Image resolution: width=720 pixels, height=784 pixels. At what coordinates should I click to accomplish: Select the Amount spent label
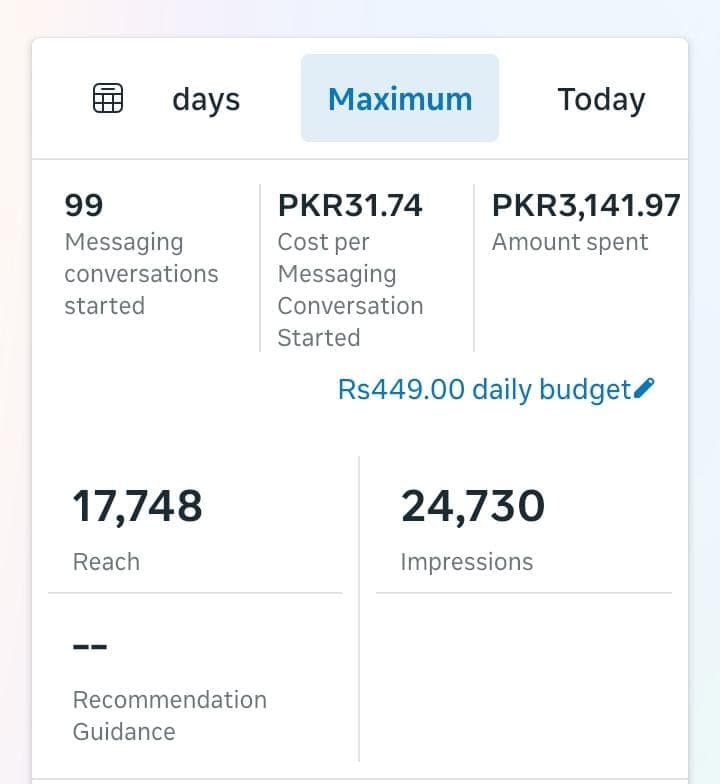[570, 242]
